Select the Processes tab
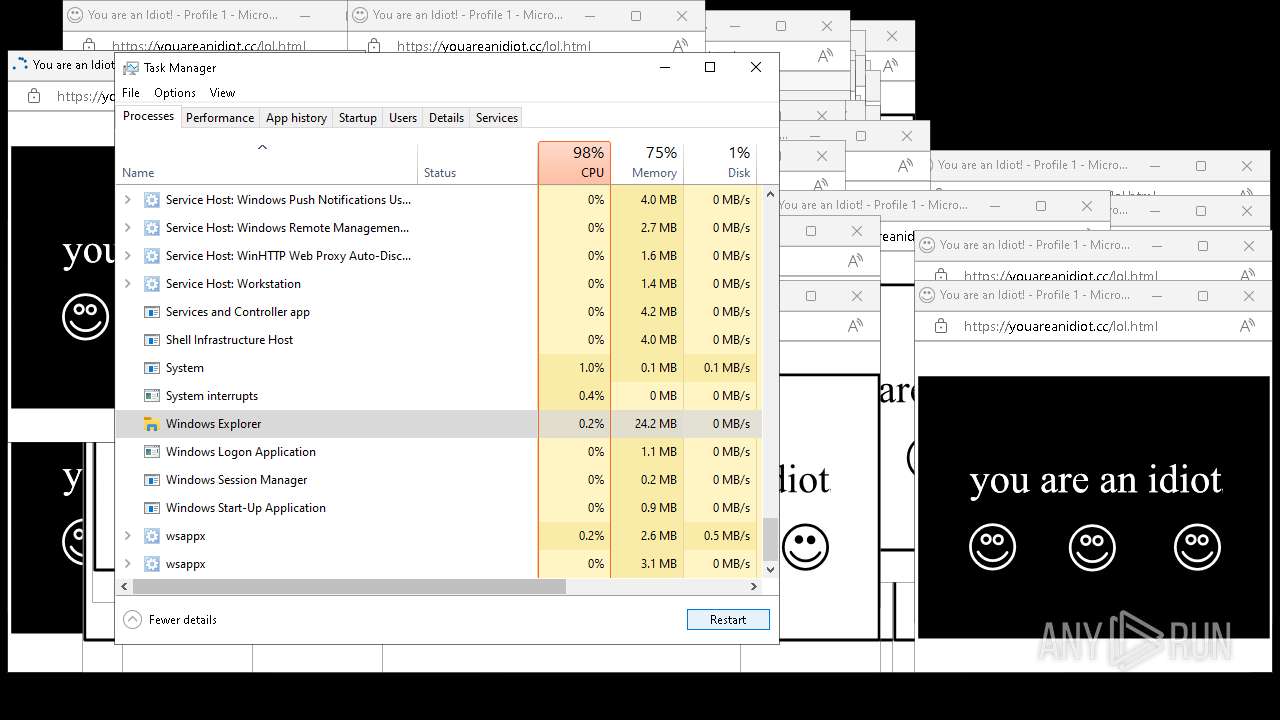The width and height of the screenshot is (1280, 720). 148,116
